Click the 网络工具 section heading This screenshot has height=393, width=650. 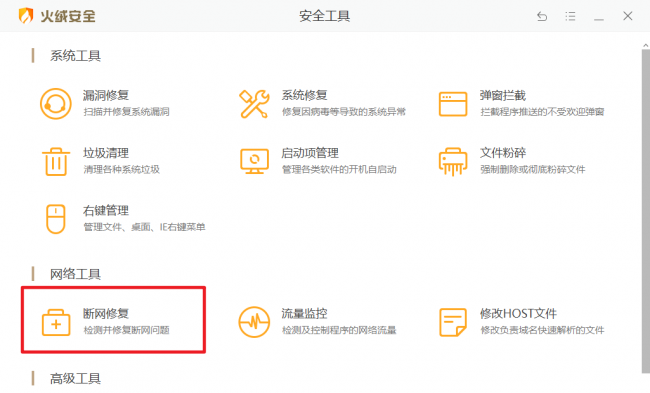click(x=75, y=274)
